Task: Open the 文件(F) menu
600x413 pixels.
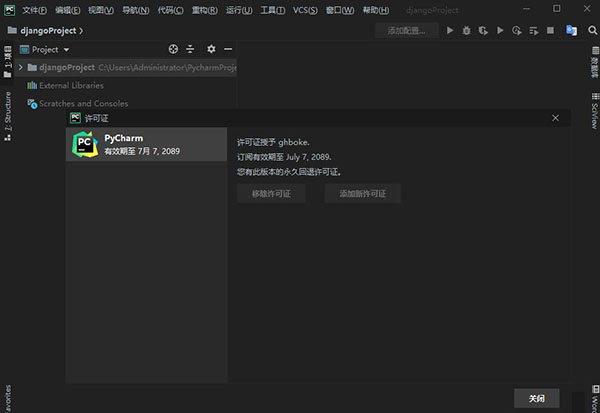Action: point(34,10)
